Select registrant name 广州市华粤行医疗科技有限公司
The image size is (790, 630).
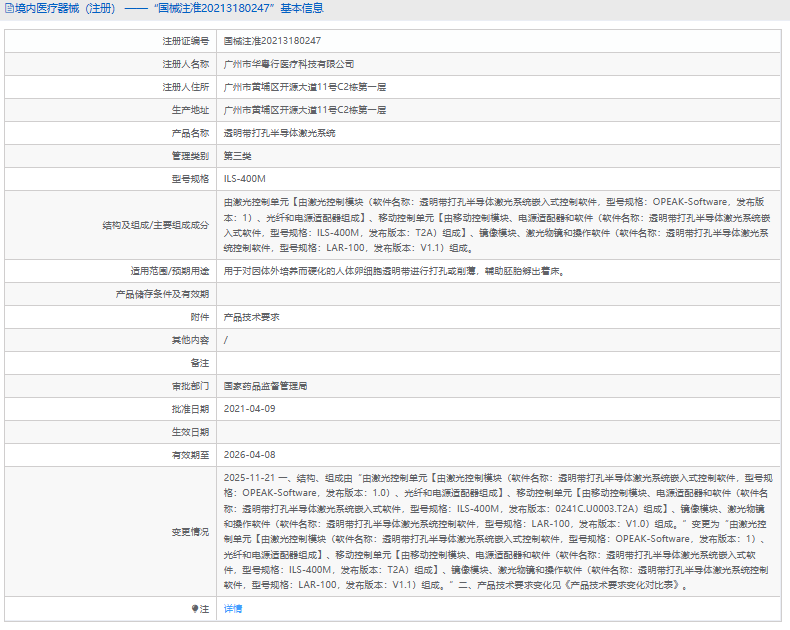[289, 64]
